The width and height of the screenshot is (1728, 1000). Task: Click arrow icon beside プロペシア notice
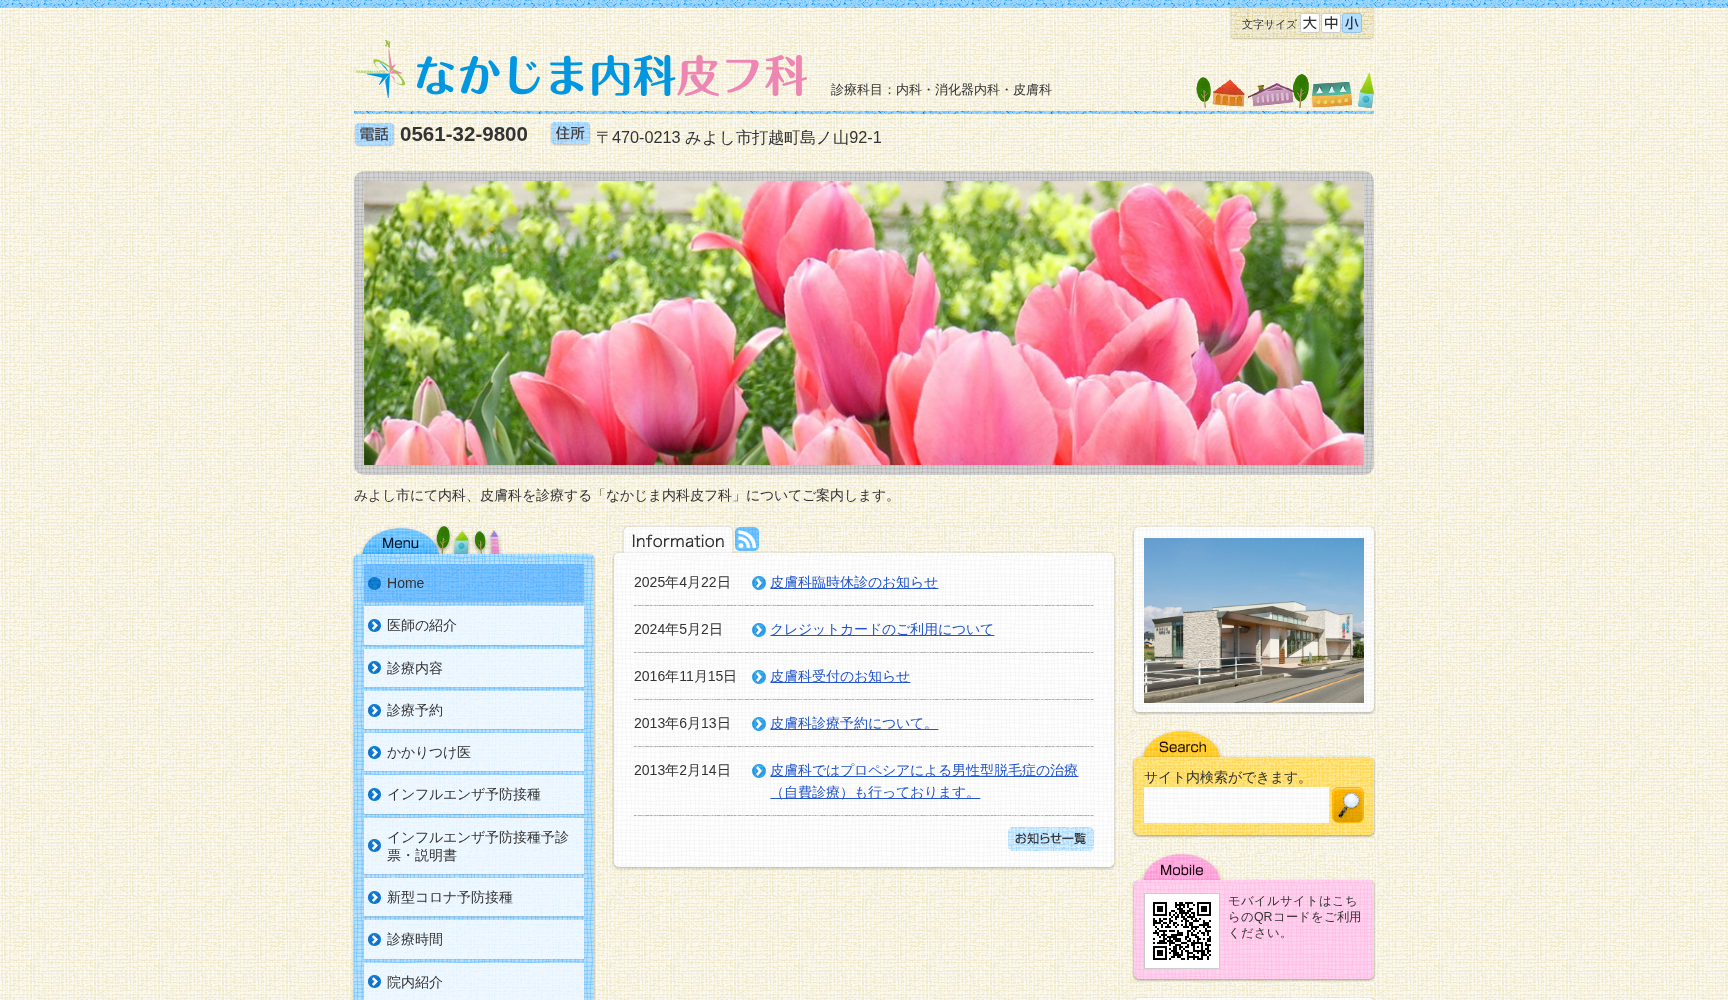tap(759, 771)
